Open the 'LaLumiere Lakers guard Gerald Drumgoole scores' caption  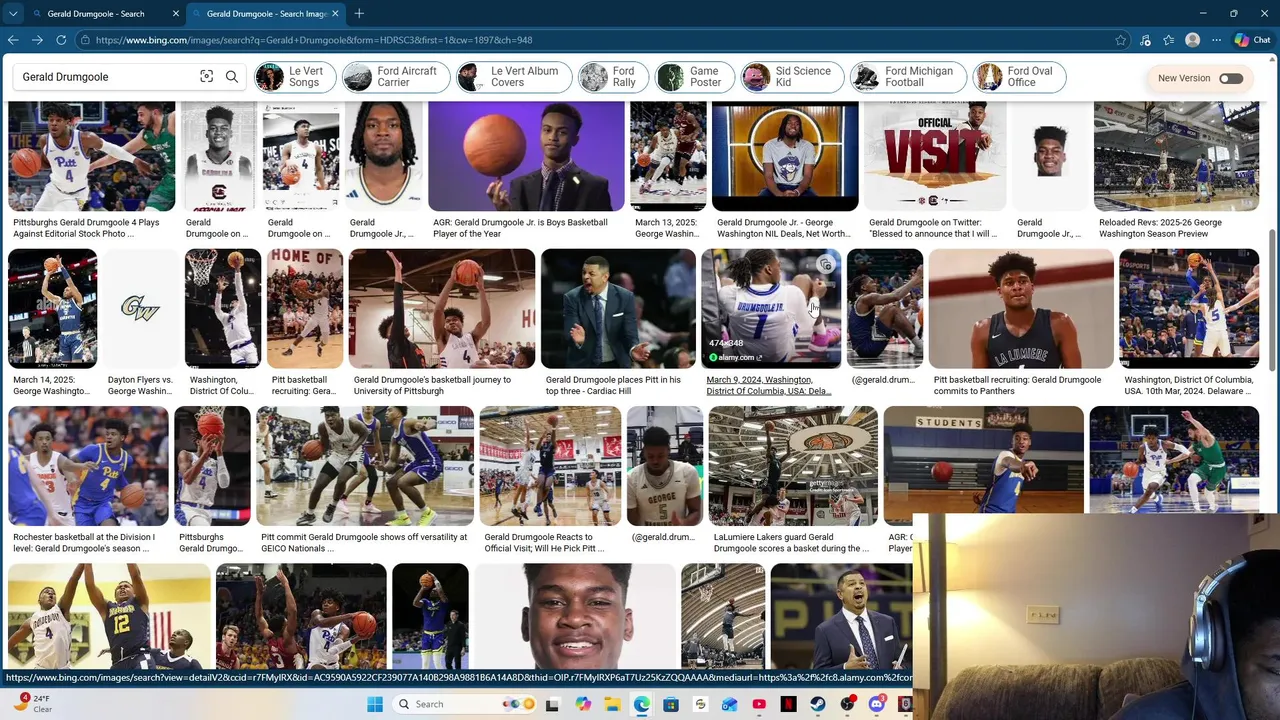(x=791, y=542)
